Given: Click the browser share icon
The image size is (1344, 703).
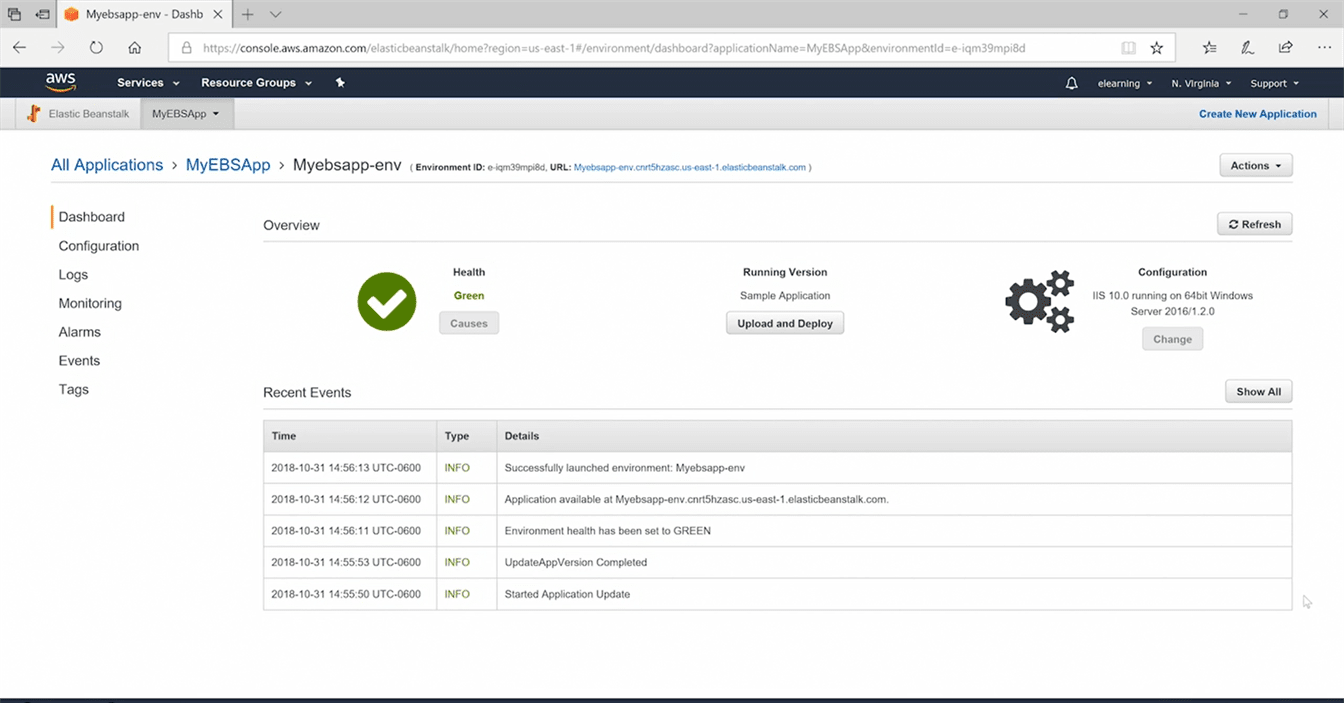Looking at the screenshot, I should point(1285,47).
